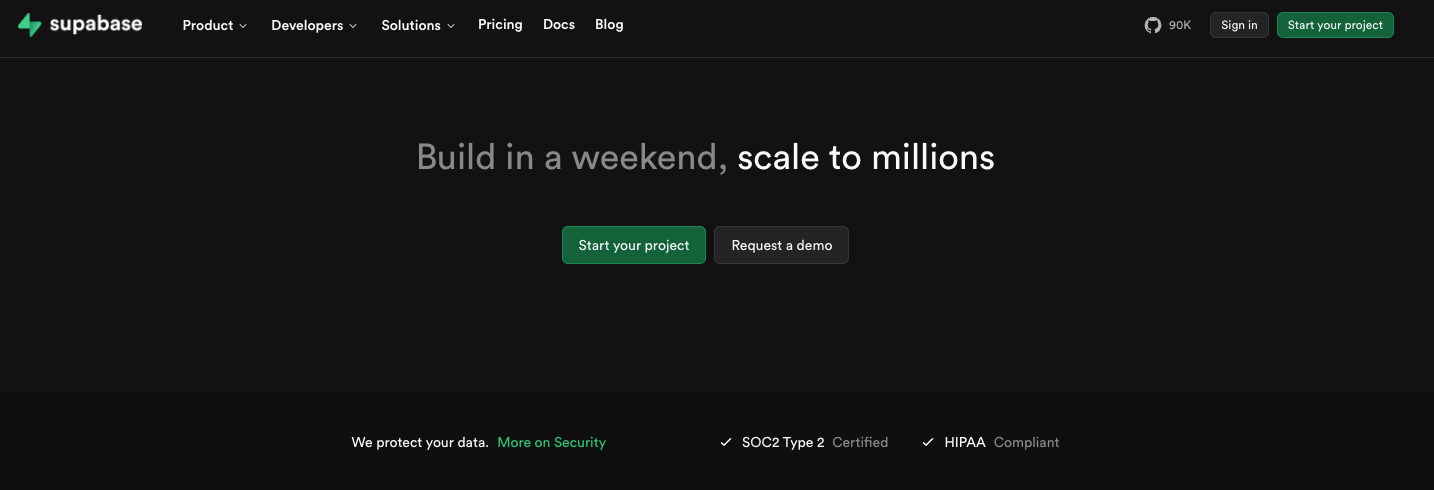Viewport: 1434px width, 490px height.
Task: Expand the Product dropdown menu
Action: pos(208,25)
